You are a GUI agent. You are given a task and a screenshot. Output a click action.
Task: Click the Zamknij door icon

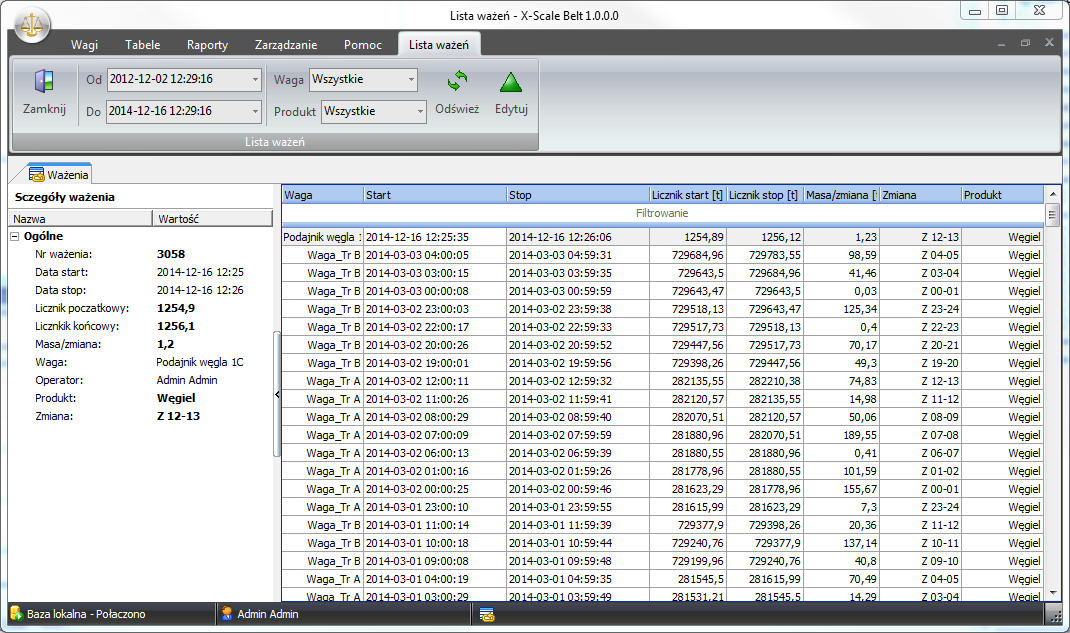[x=44, y=82]
